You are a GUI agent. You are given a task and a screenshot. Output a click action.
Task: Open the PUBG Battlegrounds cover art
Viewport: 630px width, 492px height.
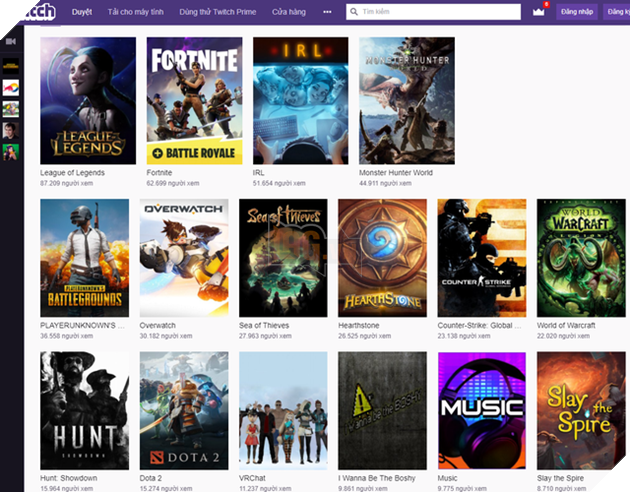84,258
